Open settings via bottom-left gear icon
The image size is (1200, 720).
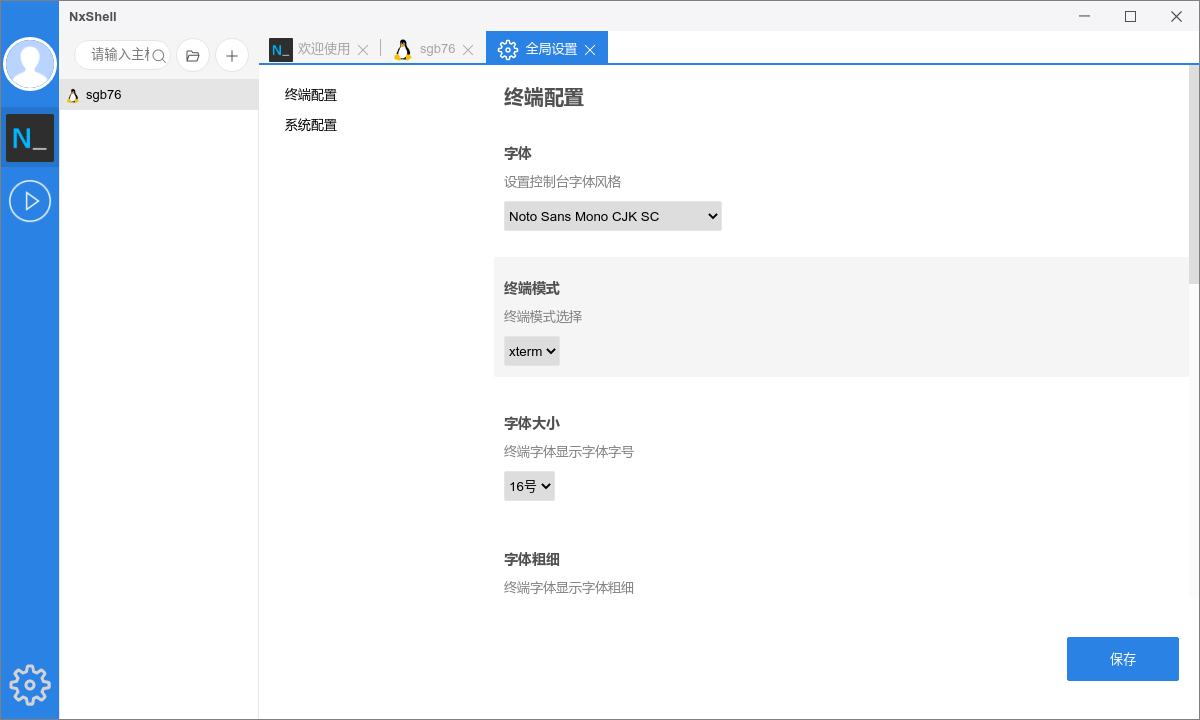coord(30,685)
